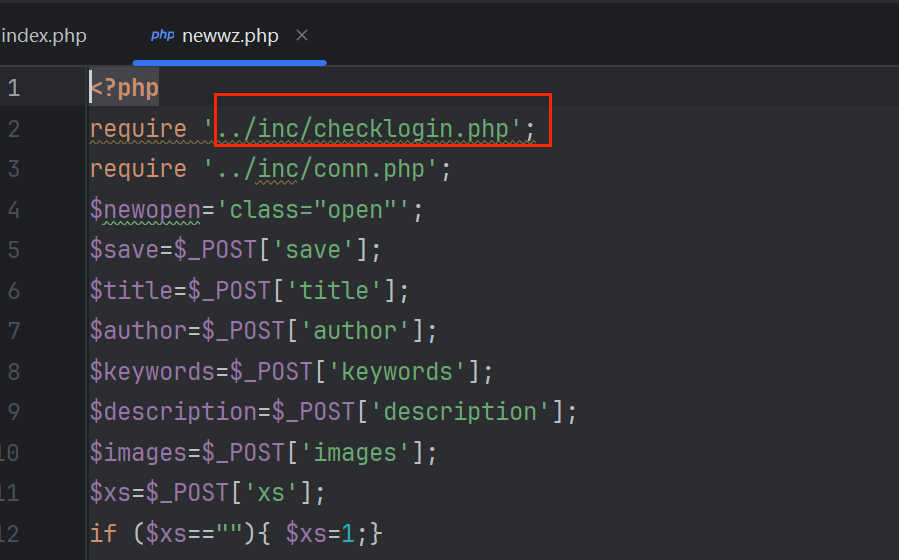Image resolution: width=899 pixels, height=560 pixels.
Task: Close the newwz.php tab
Action: click(302, 36)
